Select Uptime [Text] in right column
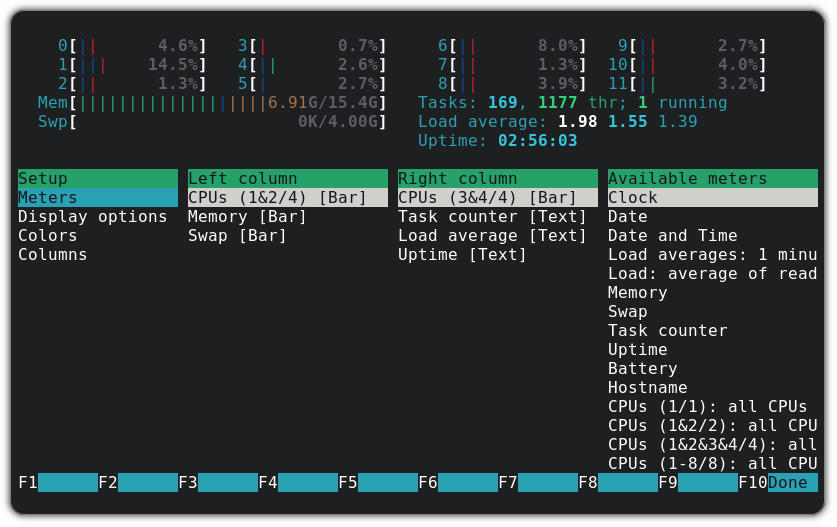Screen dimensions: 837x527 pyautogui.click(x=463, y=255)
